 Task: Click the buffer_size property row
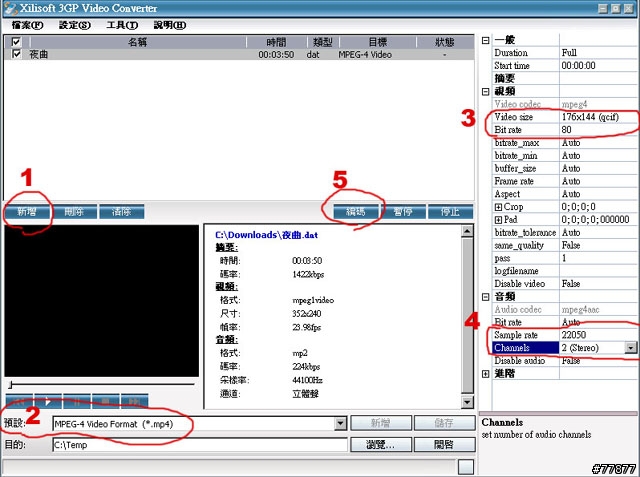click(564, 169)
